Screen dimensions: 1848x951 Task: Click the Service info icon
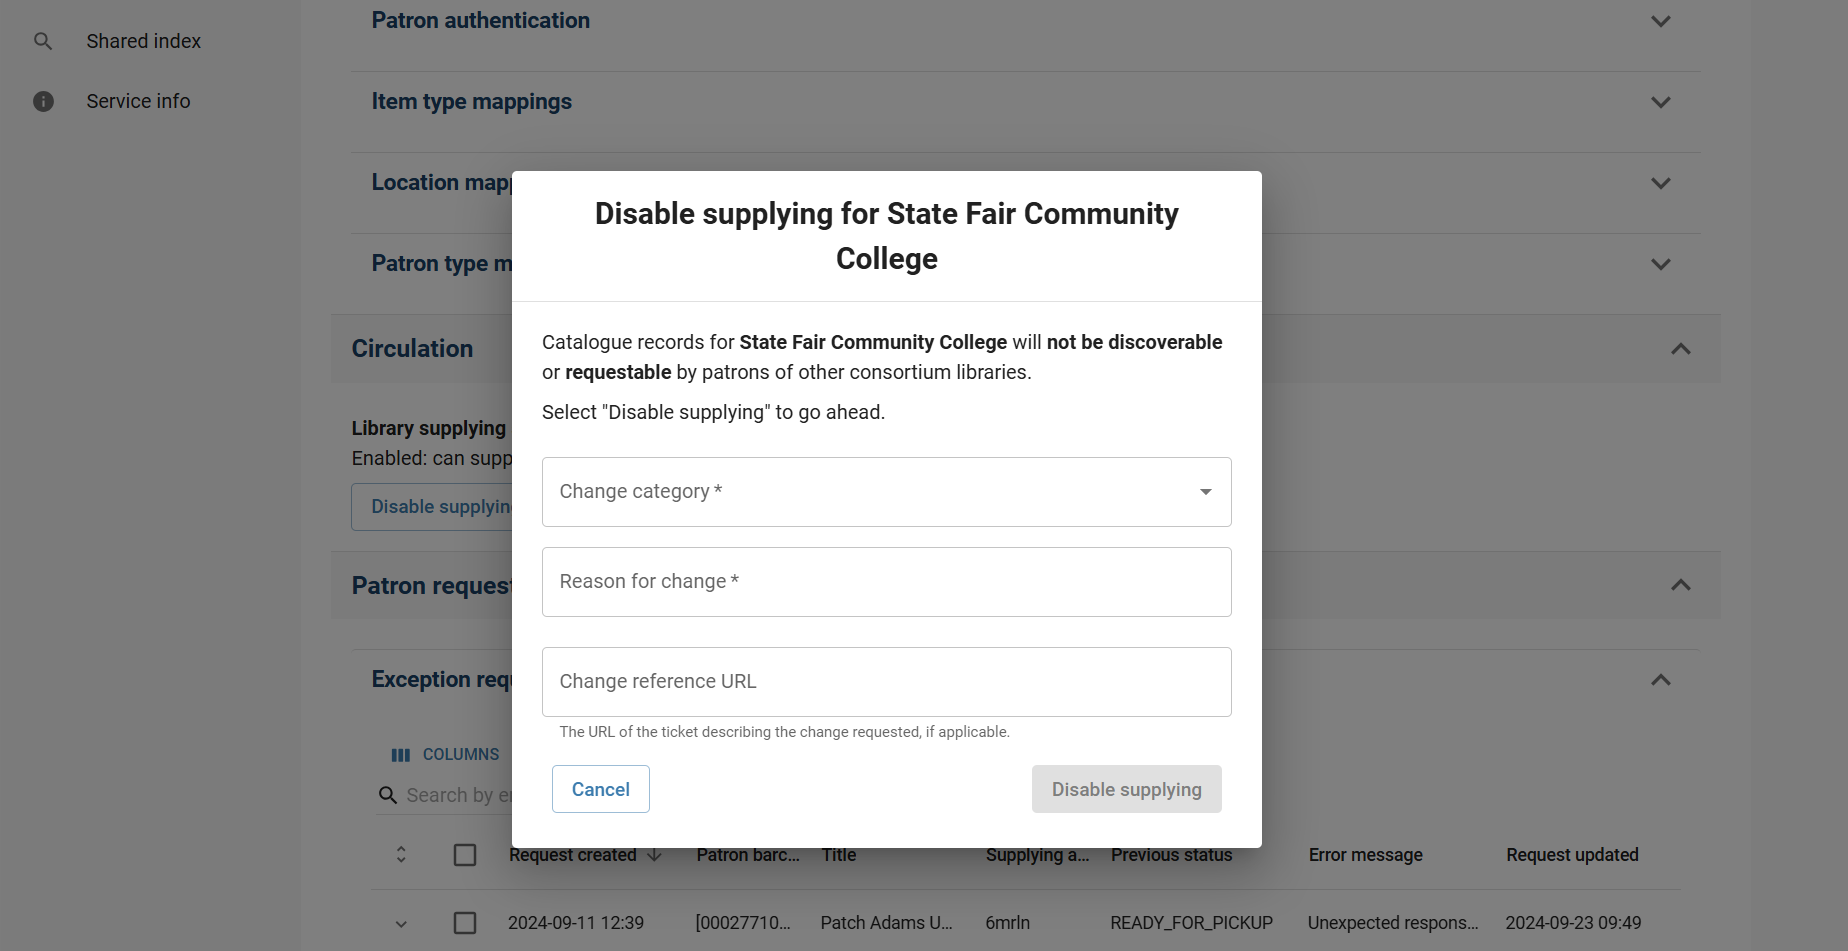pos(43,101)
